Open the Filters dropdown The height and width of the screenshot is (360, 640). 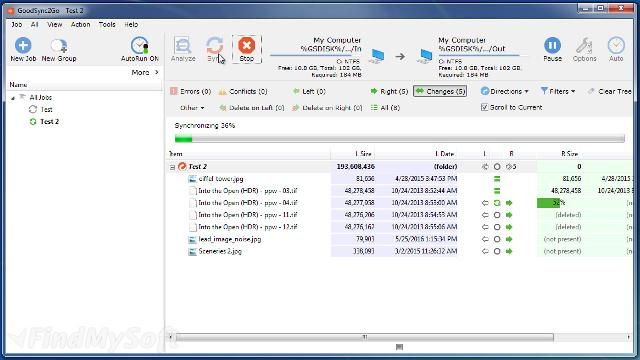click(x=558, y=91)
